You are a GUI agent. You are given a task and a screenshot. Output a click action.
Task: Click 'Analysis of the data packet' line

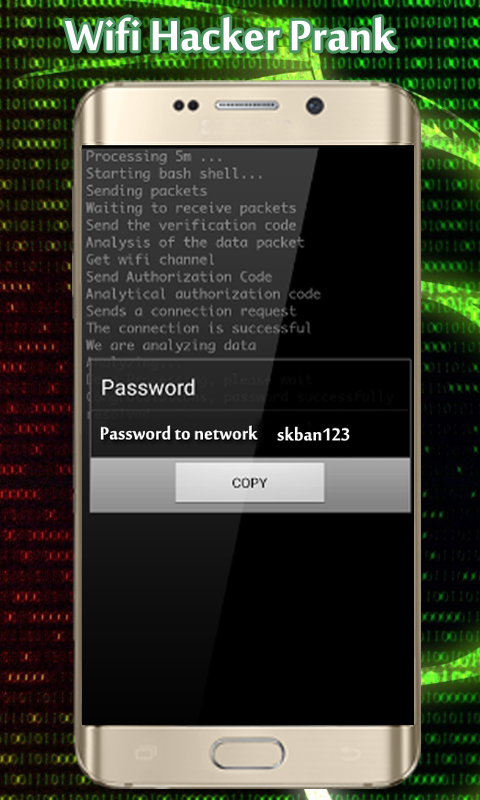[195, 242]
